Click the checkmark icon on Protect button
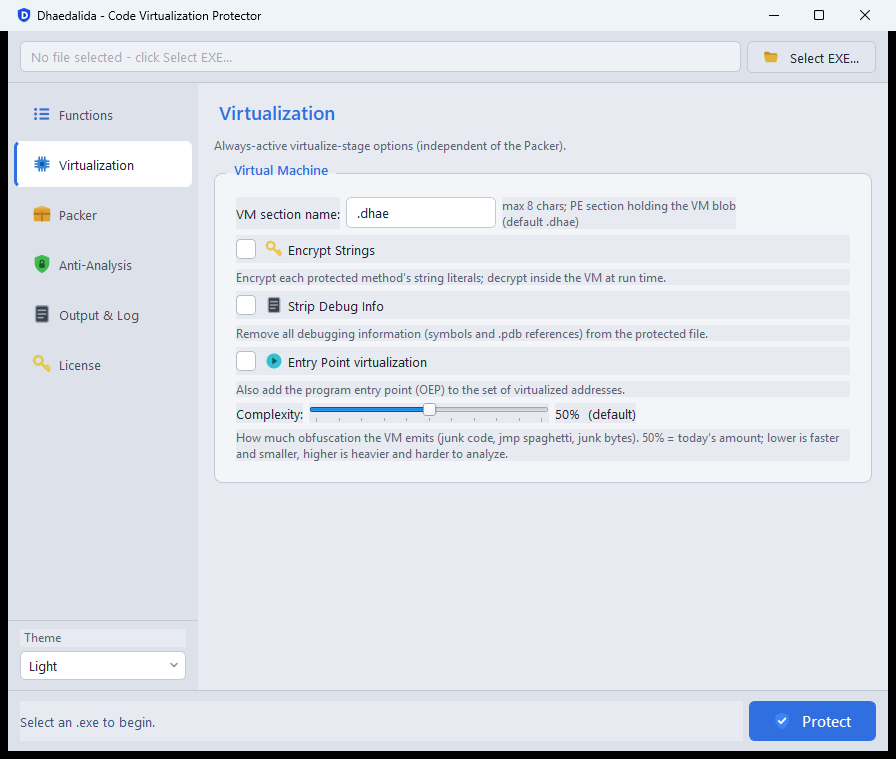 tap(782, 721)
